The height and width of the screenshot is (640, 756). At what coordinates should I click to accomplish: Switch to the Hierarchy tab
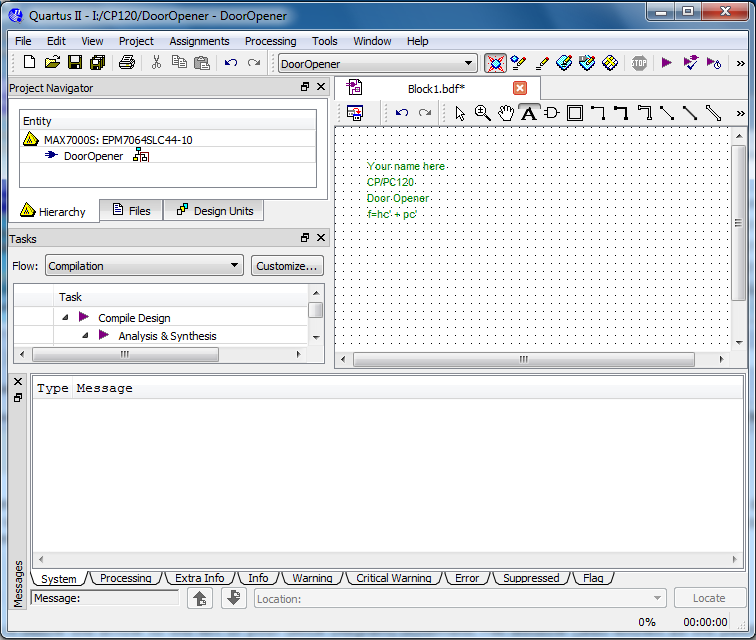coord(54,211)
